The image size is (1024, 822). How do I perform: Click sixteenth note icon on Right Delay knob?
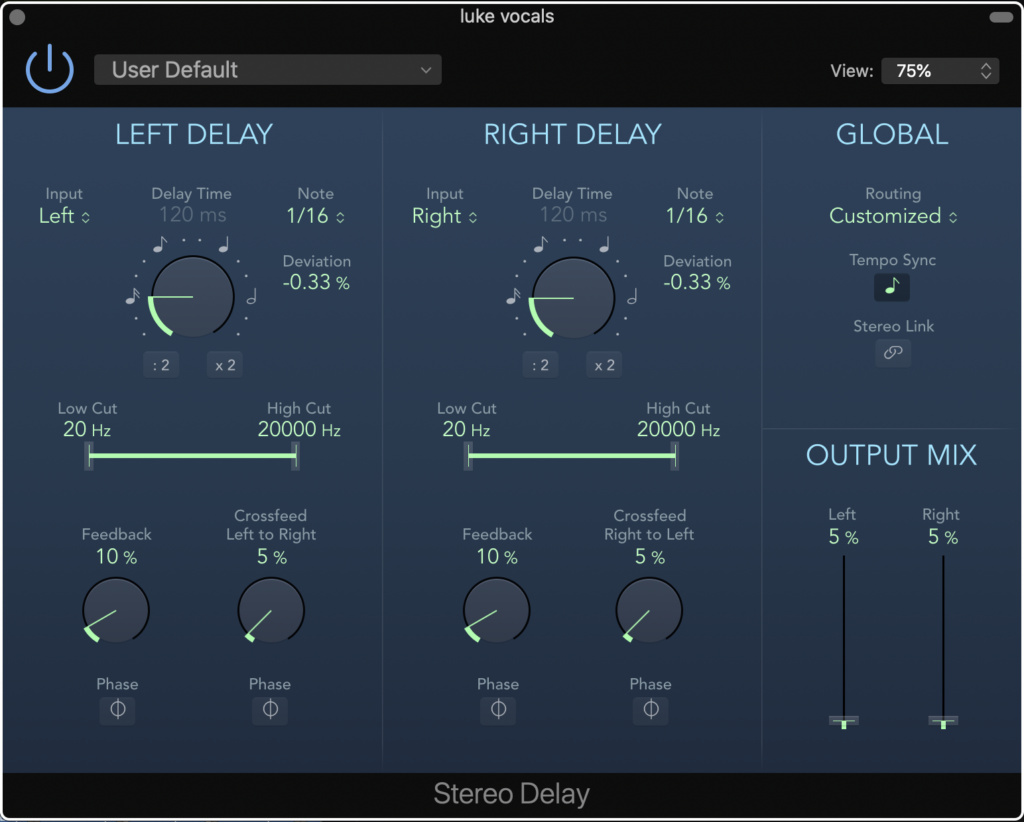(x=513, y=296)
